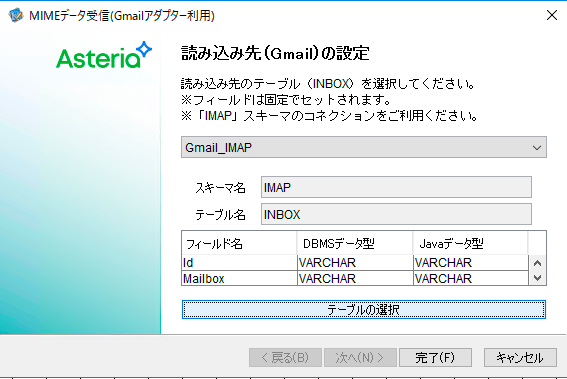Click the キャンセル button
Screen dimensions: 567x379
(520, 358)
